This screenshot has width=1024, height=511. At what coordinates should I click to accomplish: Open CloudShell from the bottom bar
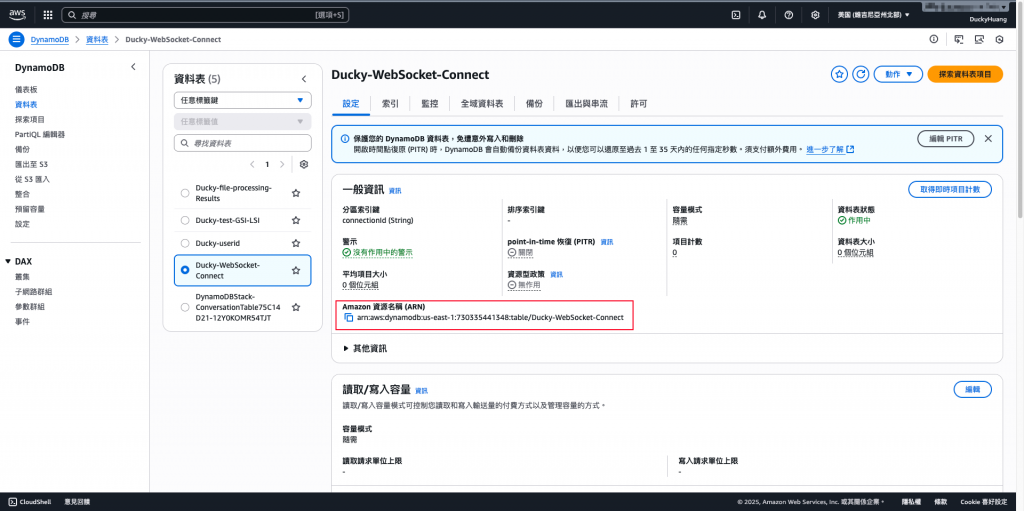(x=27, y=502)
